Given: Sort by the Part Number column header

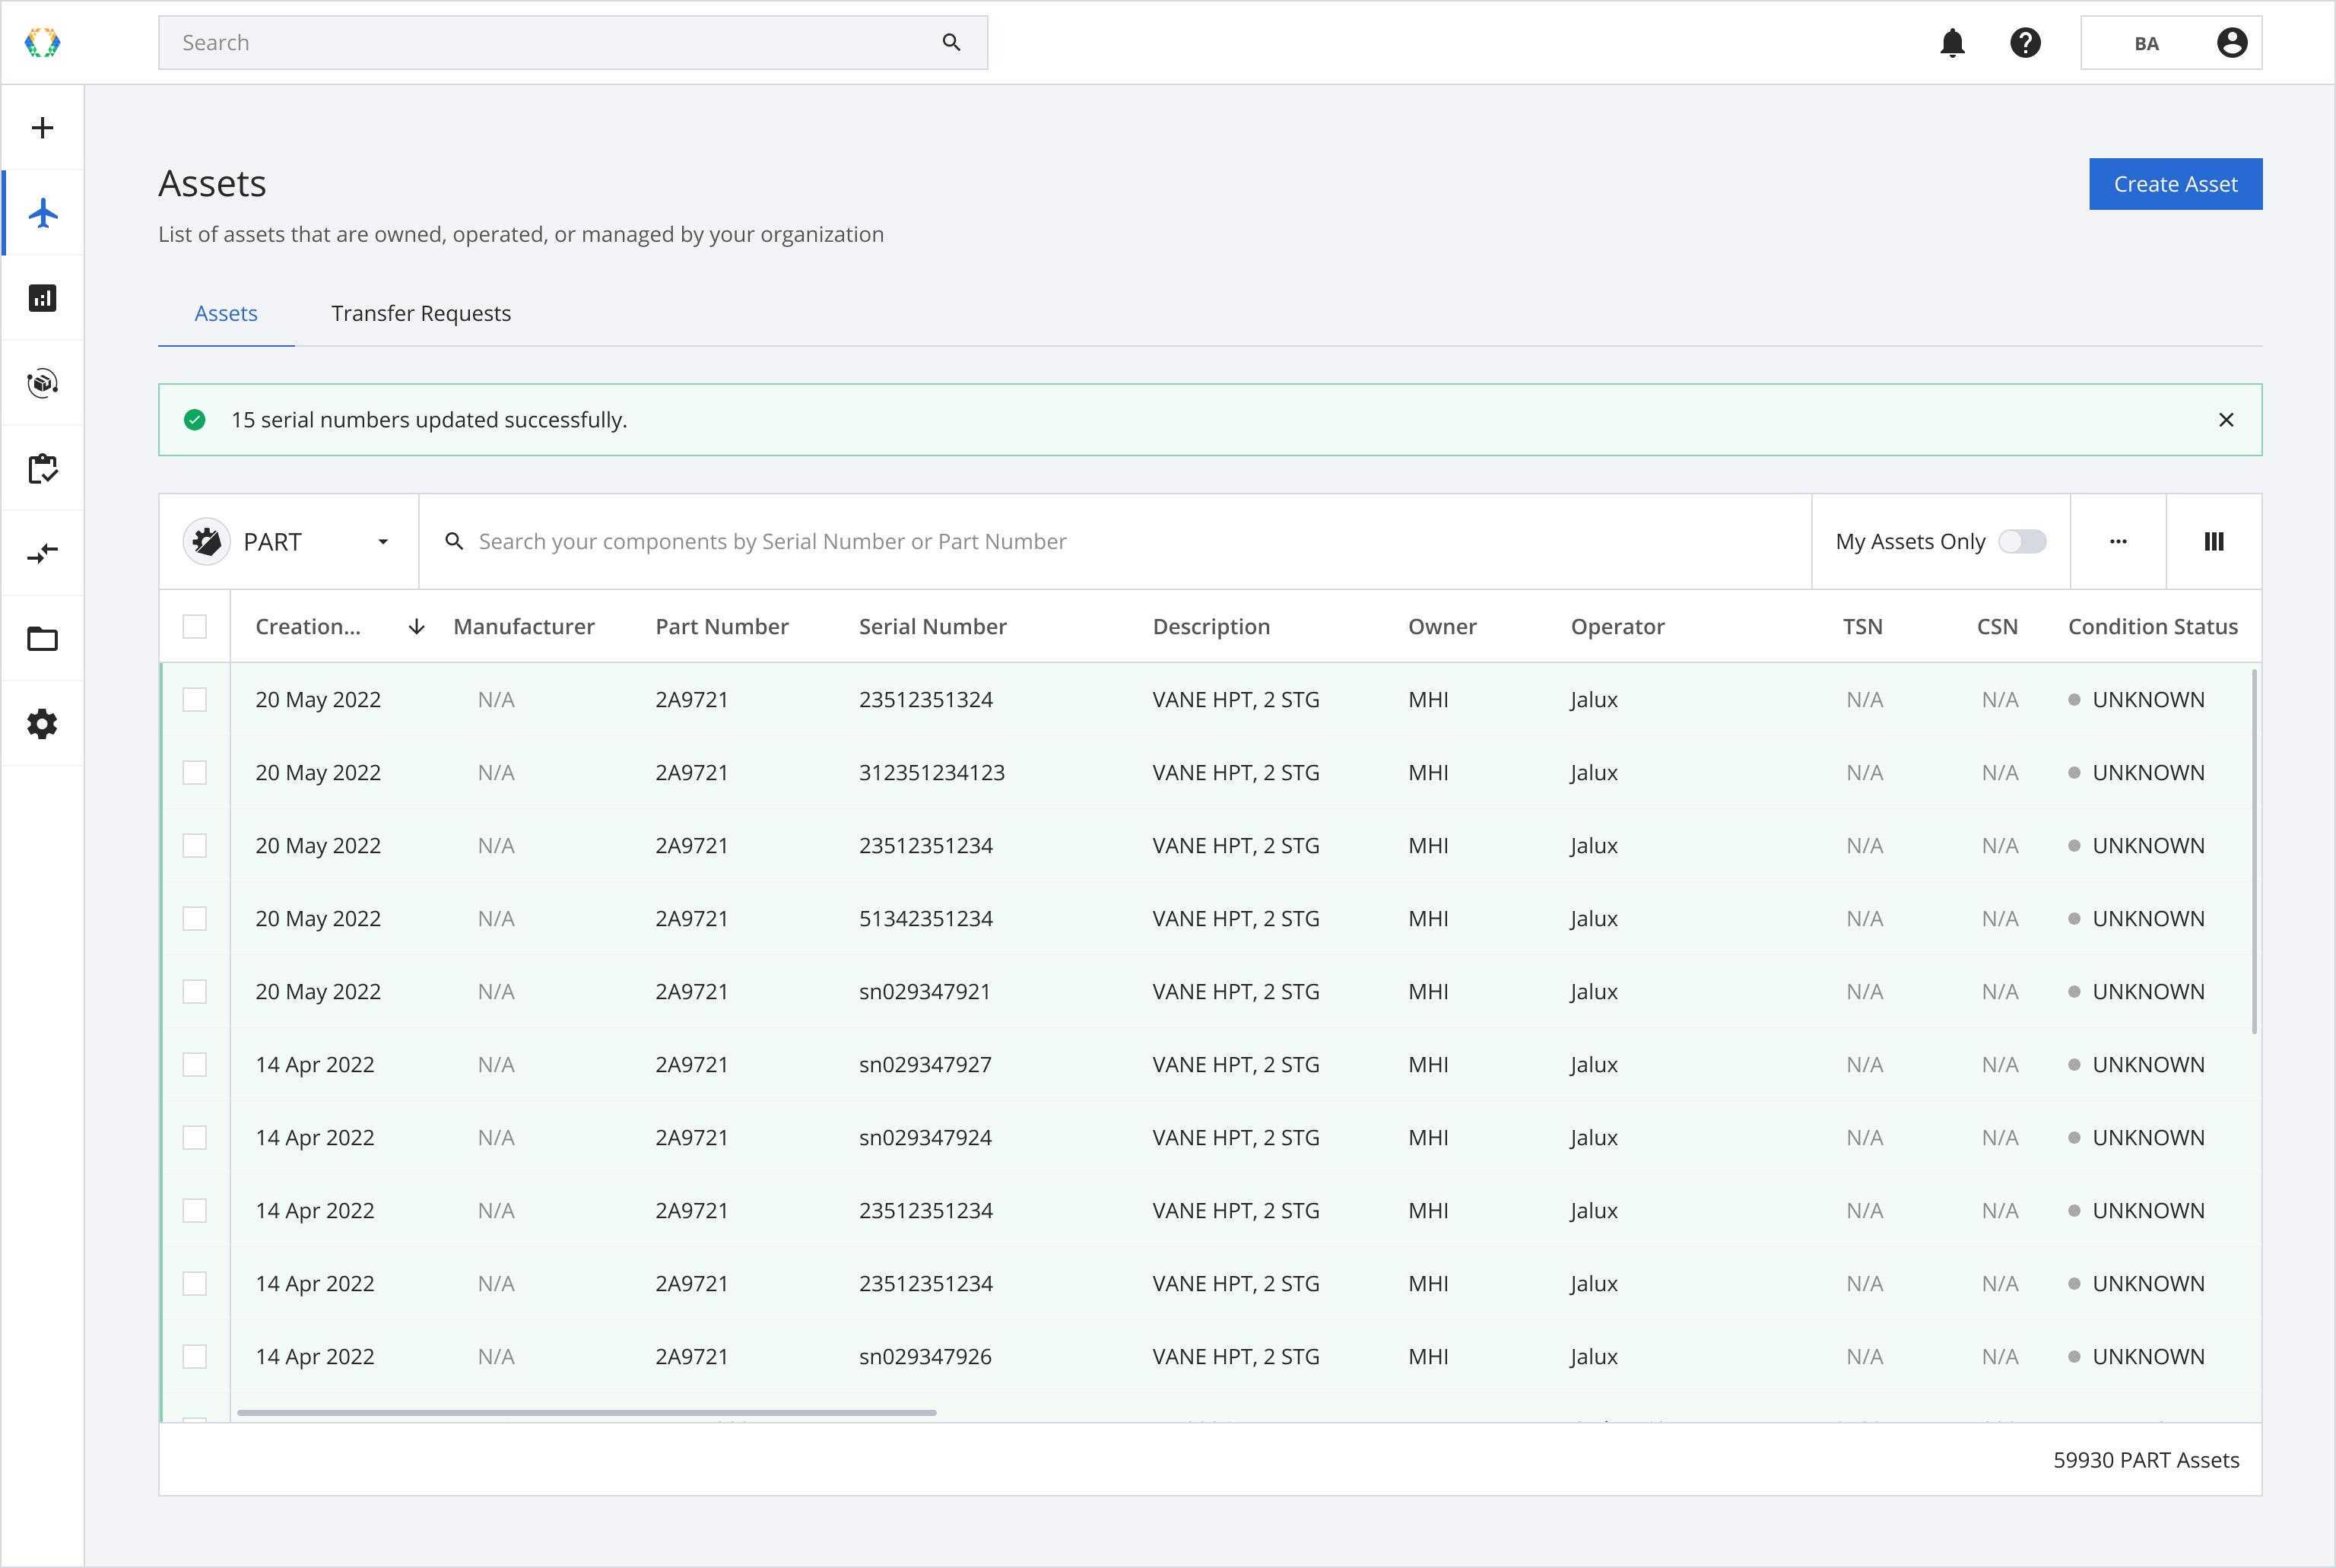Looking at the screenshot, I should pyautogui.click(x=722, y=627).
